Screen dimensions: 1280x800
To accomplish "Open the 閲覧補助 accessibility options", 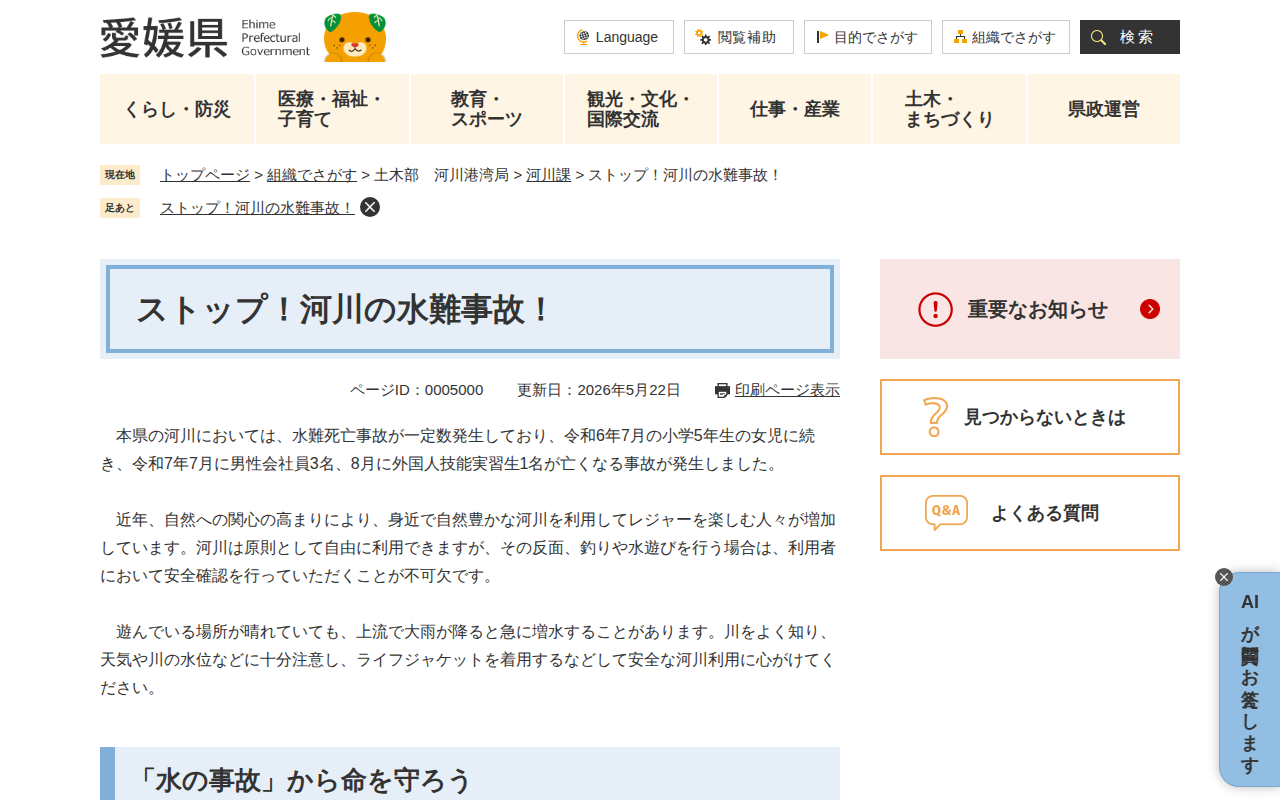I will [739, 37].
